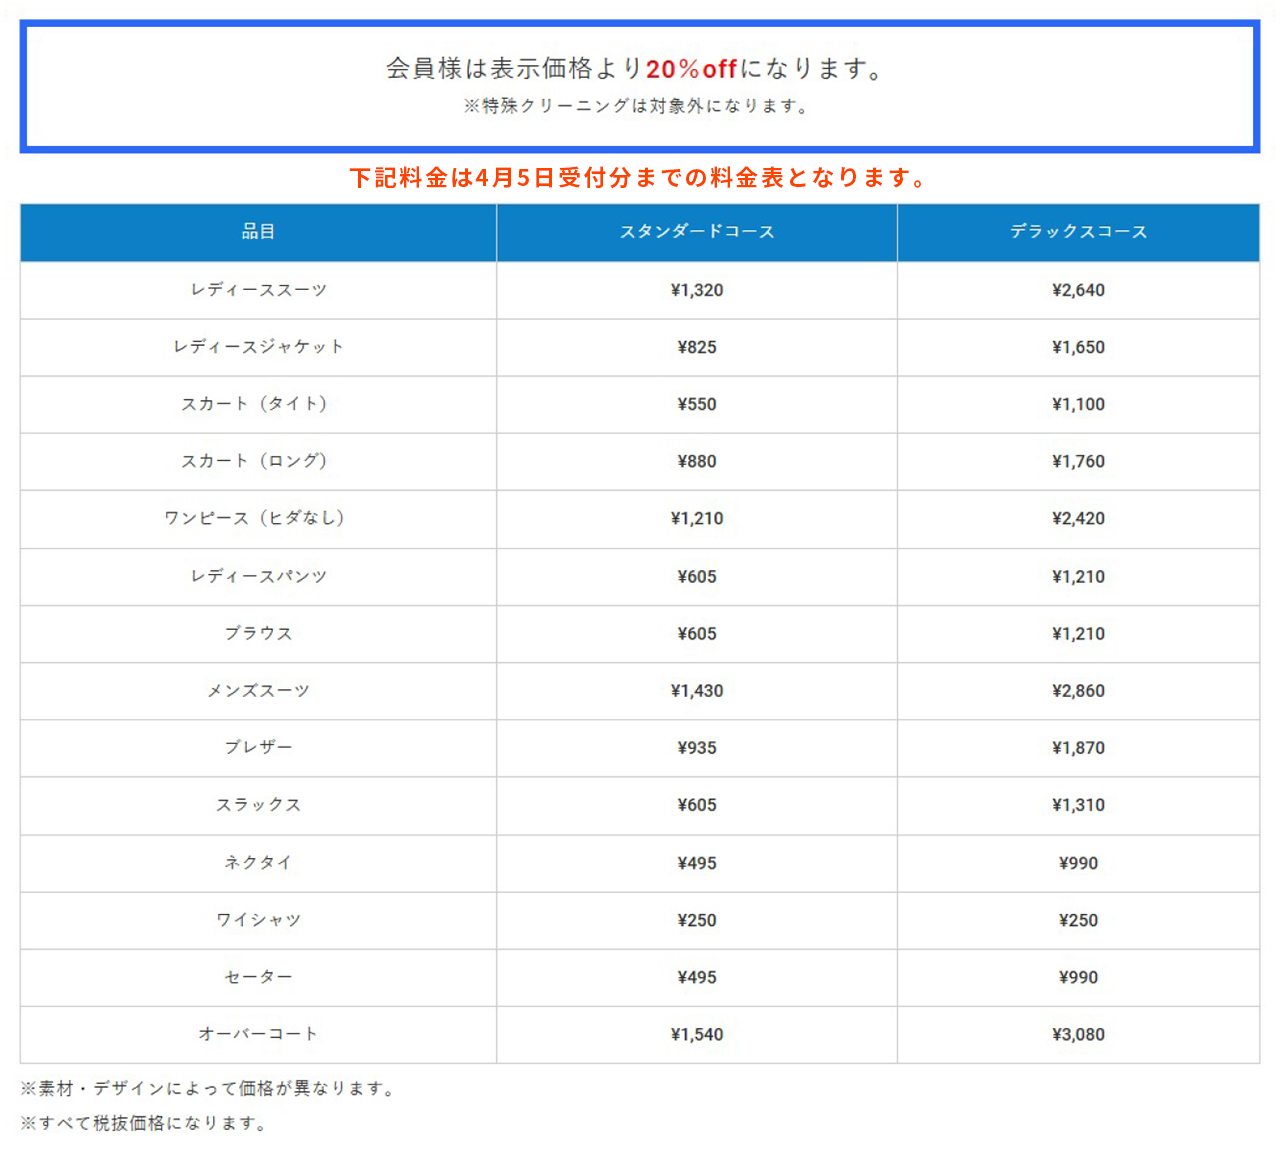Image resolution: width=1280 pixels, height=1151 pixels.
Task: Select the ¥1,430 standard price for メンズスーツ
Action: tap(697, 690)
